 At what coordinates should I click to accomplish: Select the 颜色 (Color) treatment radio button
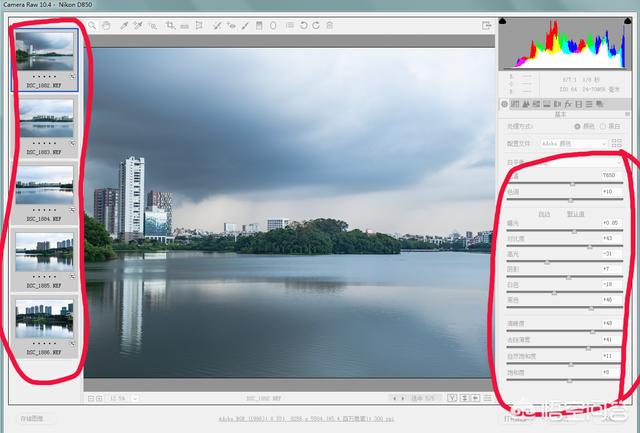(x=577, y=126)
